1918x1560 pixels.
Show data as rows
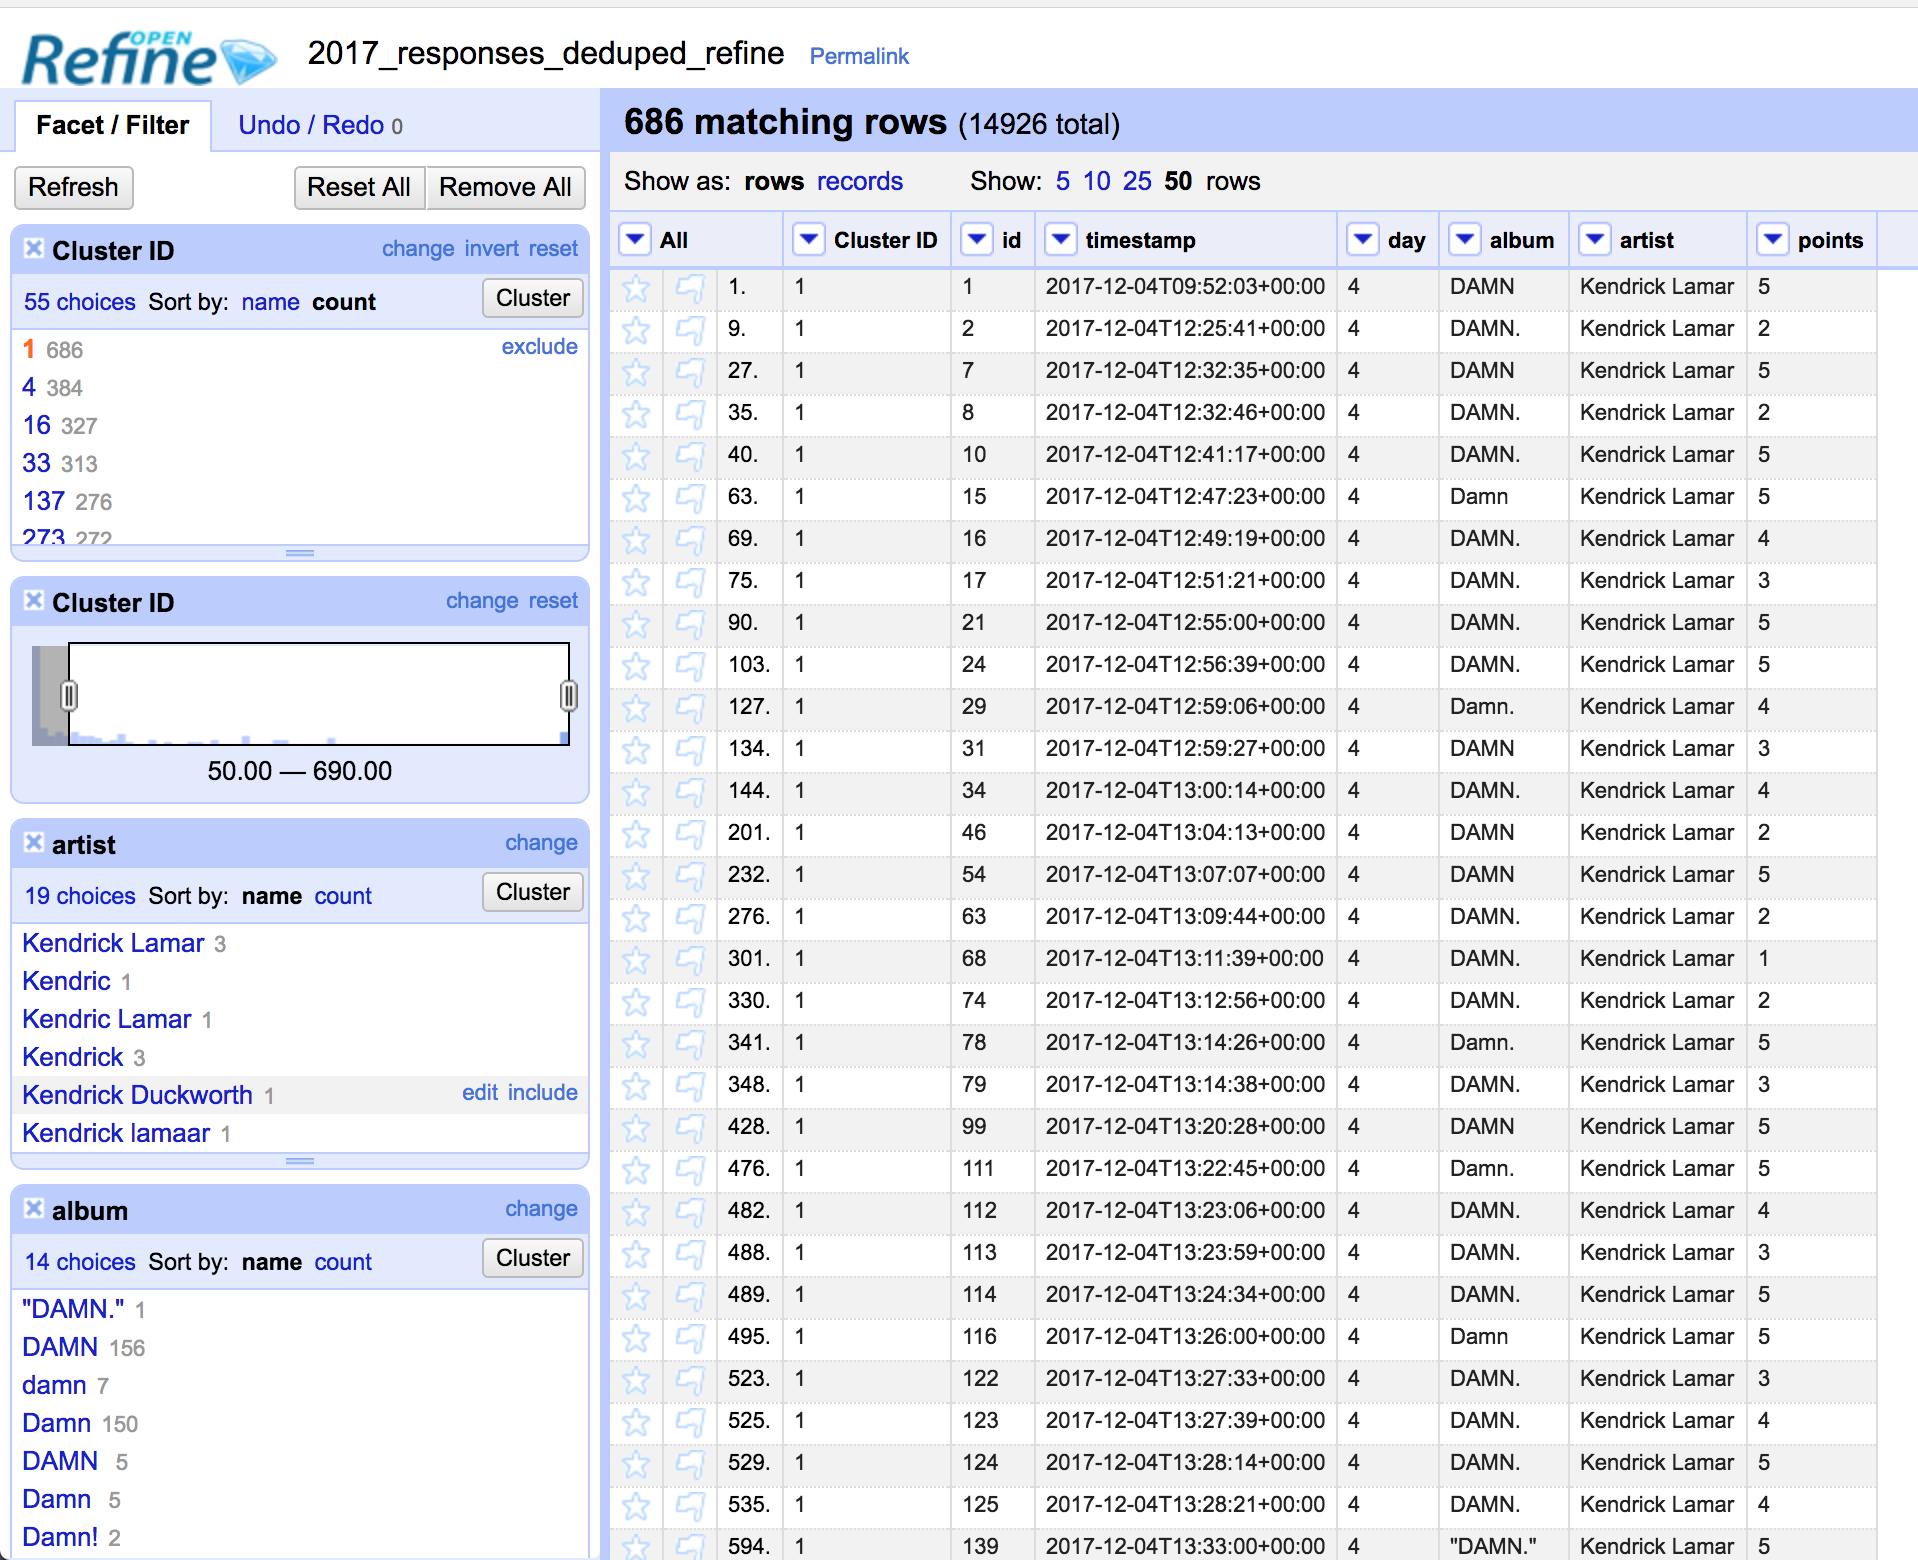(774, 181)
